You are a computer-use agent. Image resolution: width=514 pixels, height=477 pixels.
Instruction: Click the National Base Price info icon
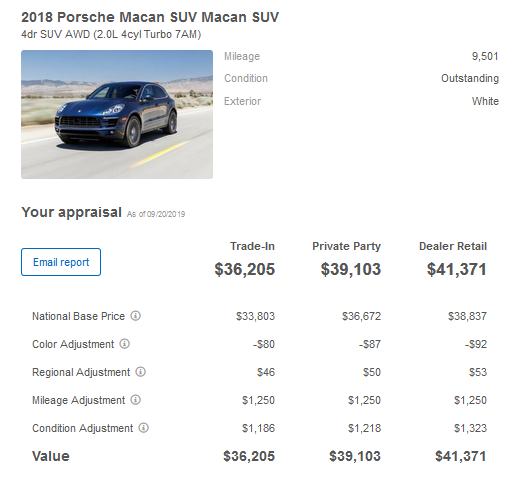tap(135, 315)
